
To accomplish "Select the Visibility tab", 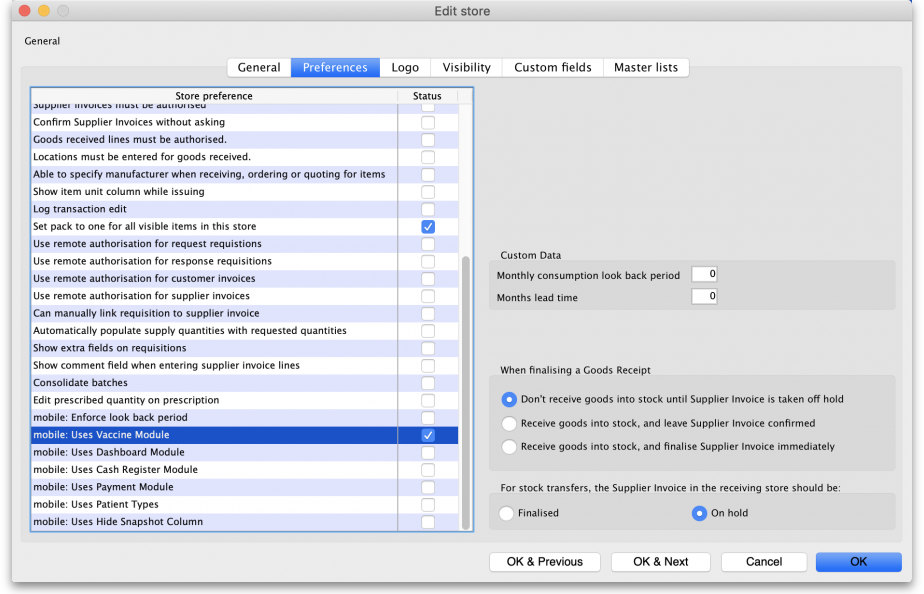I will (x=466, y=67).
